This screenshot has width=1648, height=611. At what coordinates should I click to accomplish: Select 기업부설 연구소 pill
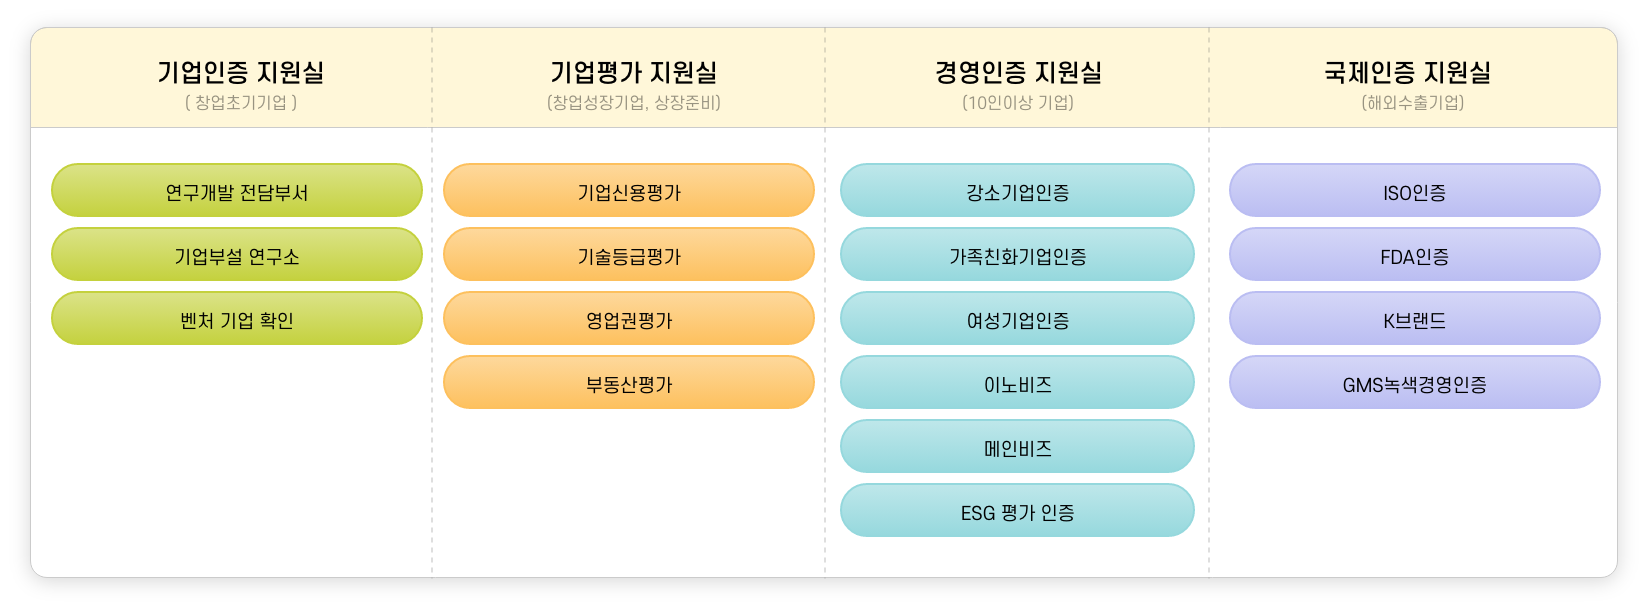point(237,255)
